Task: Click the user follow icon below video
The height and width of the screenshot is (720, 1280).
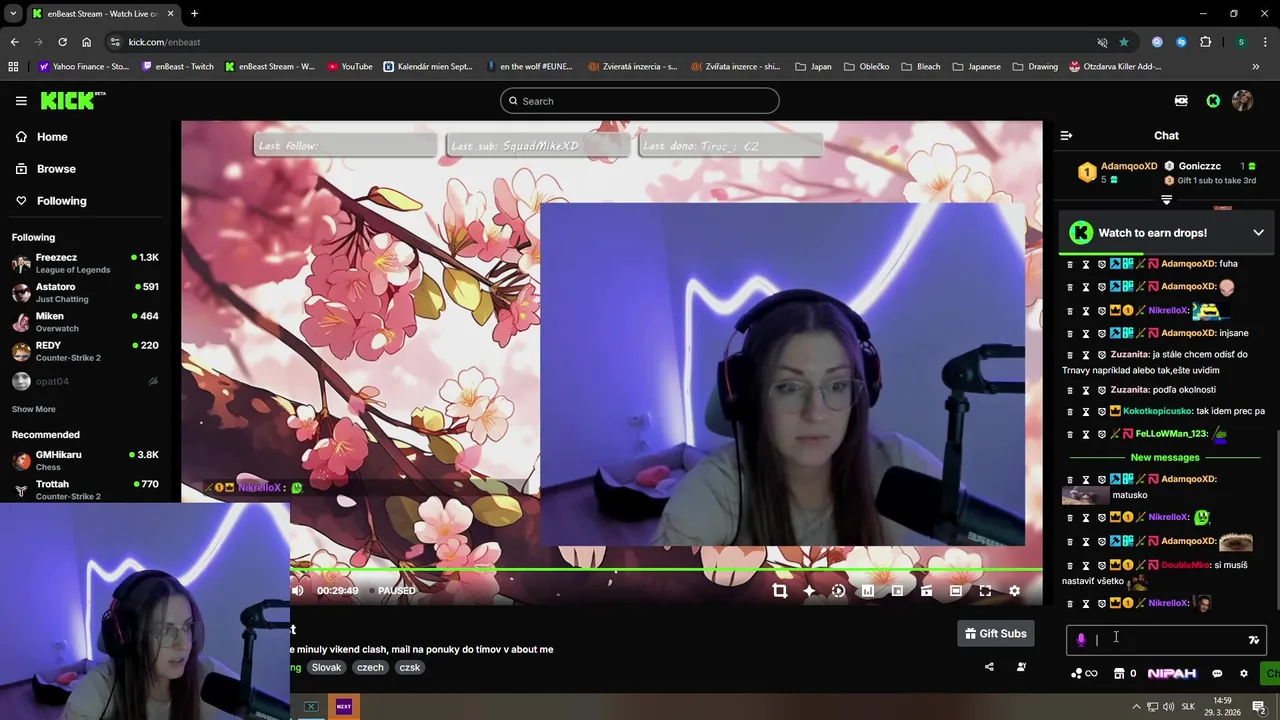Action: [x=1021, y=667]
